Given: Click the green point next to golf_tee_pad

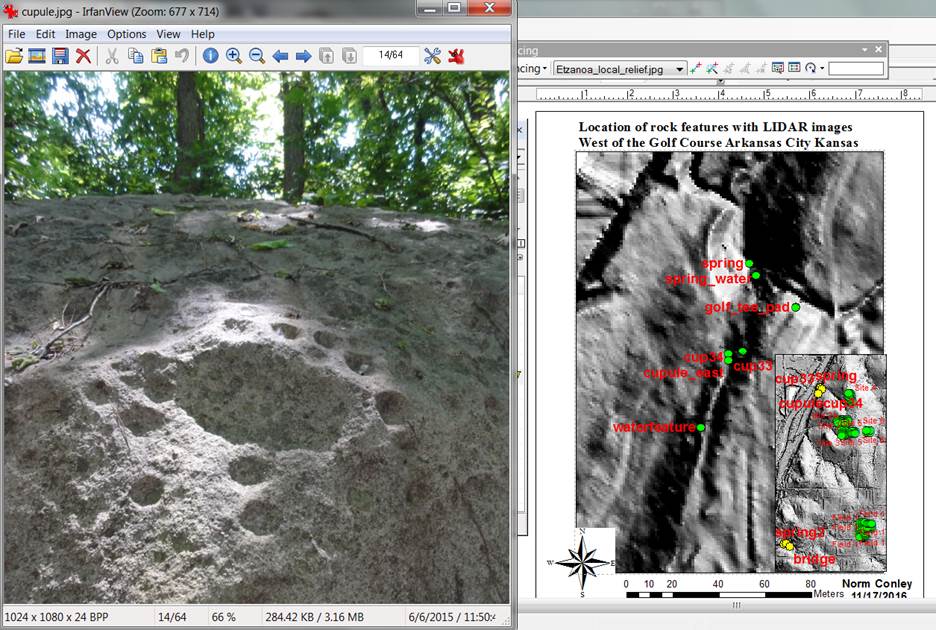Looking at the screenshot, I should point(795,307).
